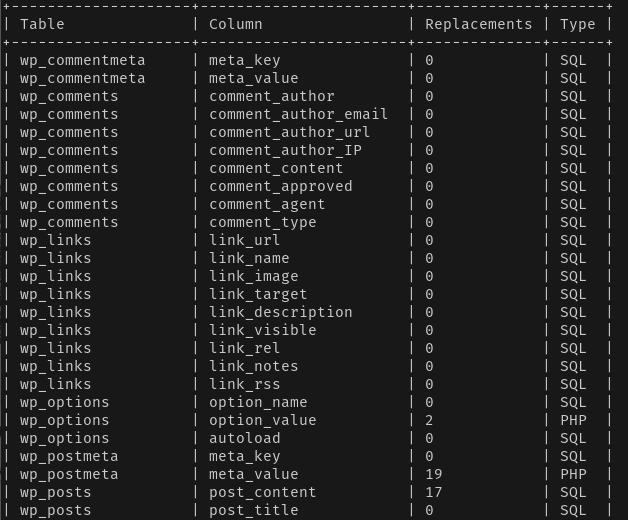Screen dimensions: 628x520
Task: Click the comment_author_IP entry
Action: (x=285, y=150)
